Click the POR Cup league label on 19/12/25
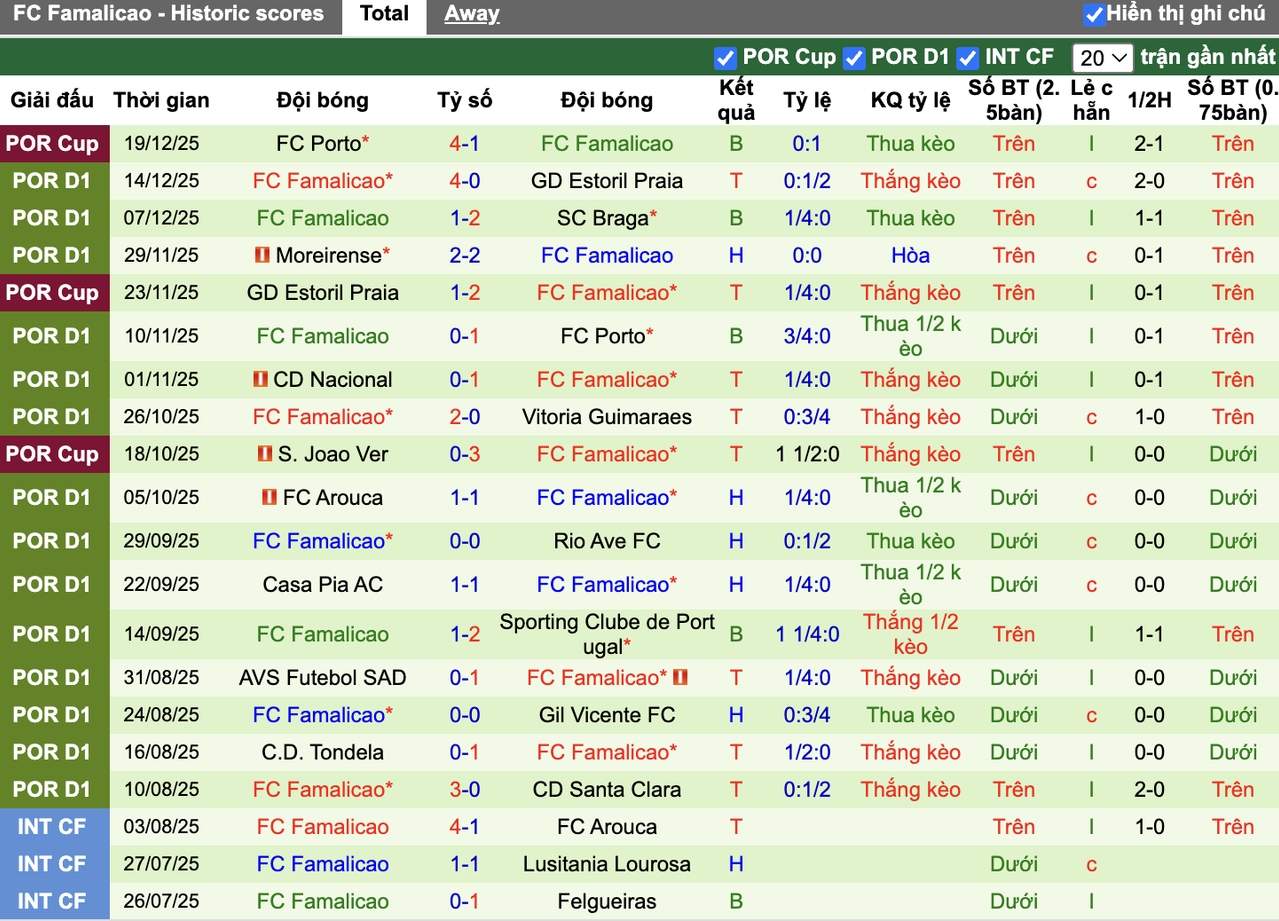1279x921 pixels. (x=52, y=144)
